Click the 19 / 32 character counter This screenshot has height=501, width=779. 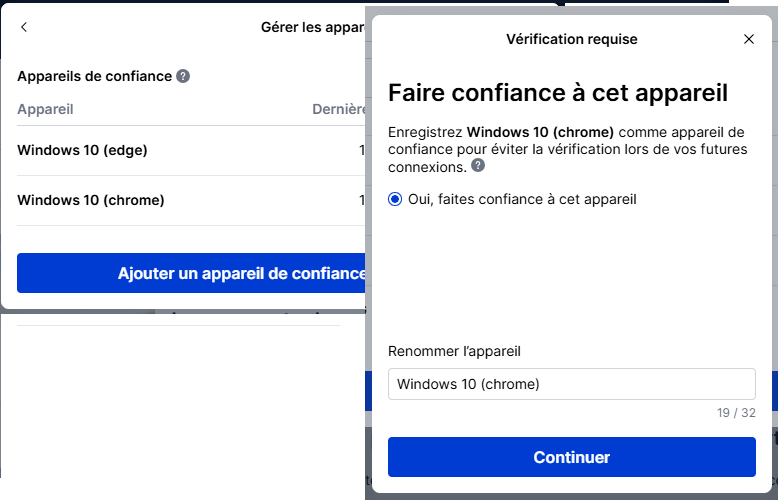click(x=735, y=412)
